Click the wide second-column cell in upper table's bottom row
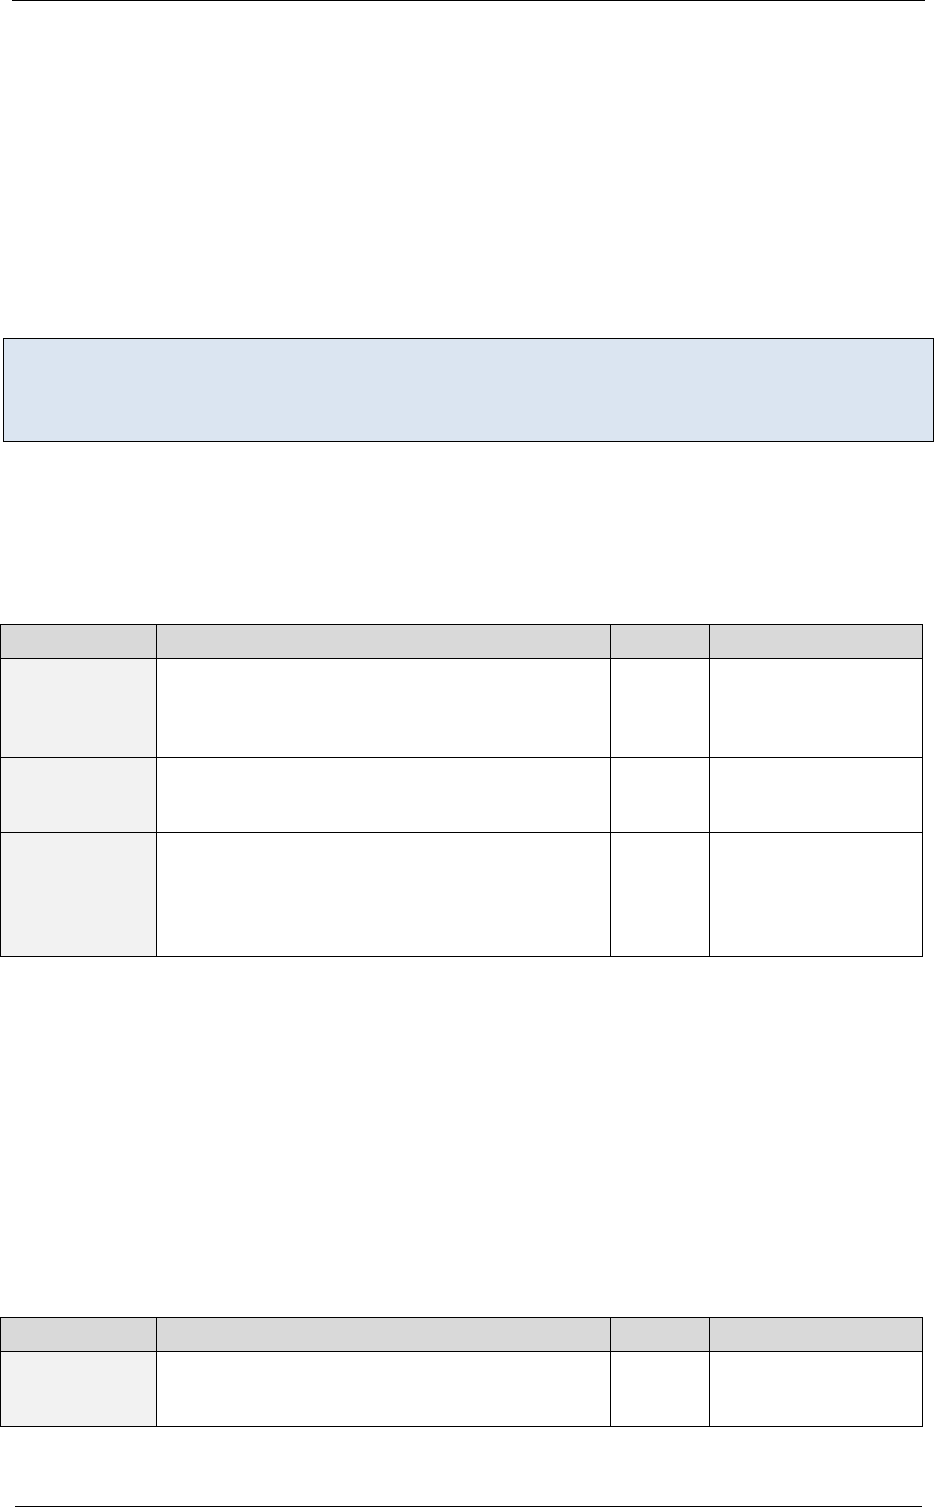This screenshot has width=934, height=1507. 383,894
